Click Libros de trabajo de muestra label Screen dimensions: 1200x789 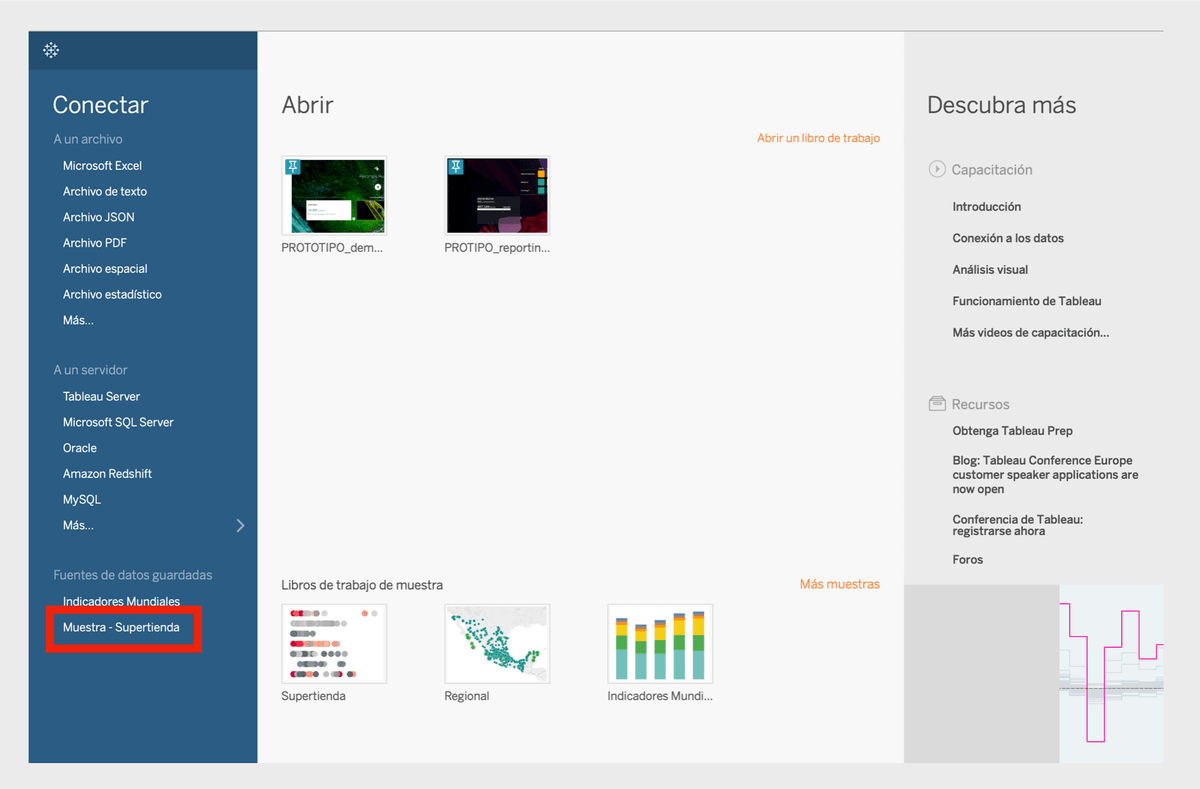pos(362,585)
